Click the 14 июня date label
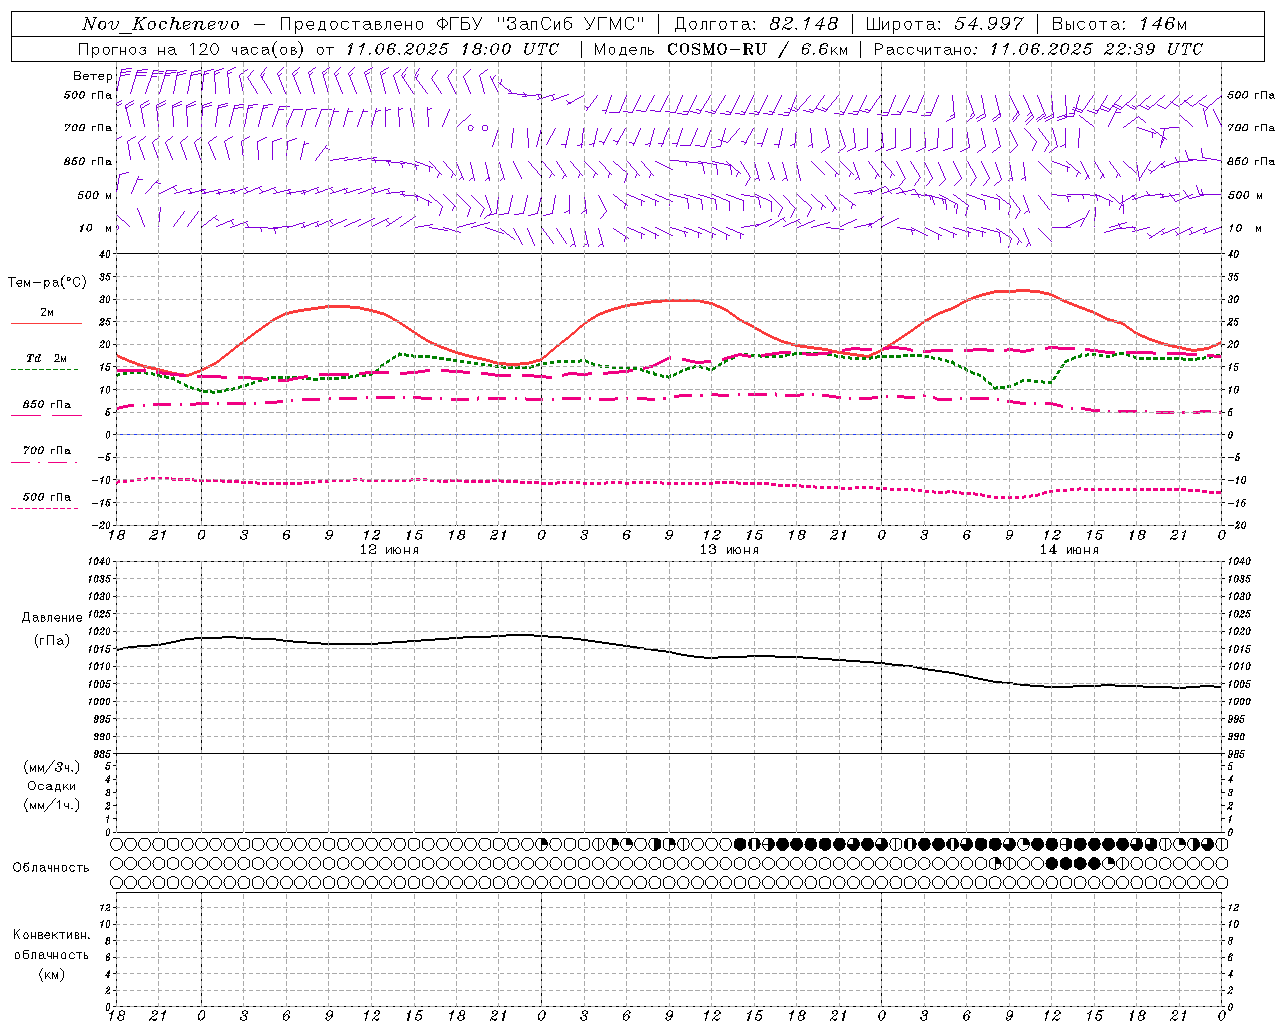The image size is (1280, 1024). (x=1069, y=550)
